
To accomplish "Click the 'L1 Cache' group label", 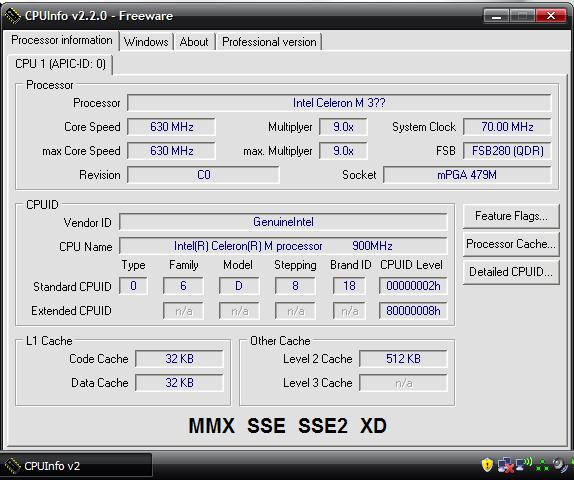I will click(49, 341).
